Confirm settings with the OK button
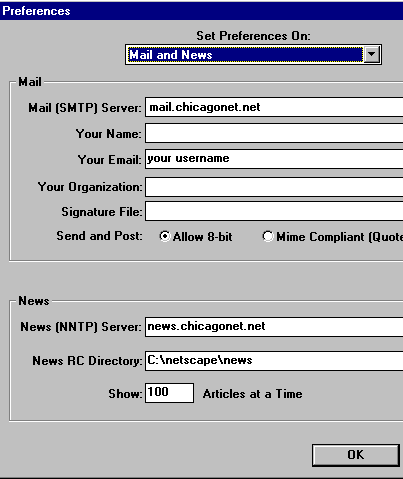The height and width of the screenshot is (479, 403). click(356, 455)
